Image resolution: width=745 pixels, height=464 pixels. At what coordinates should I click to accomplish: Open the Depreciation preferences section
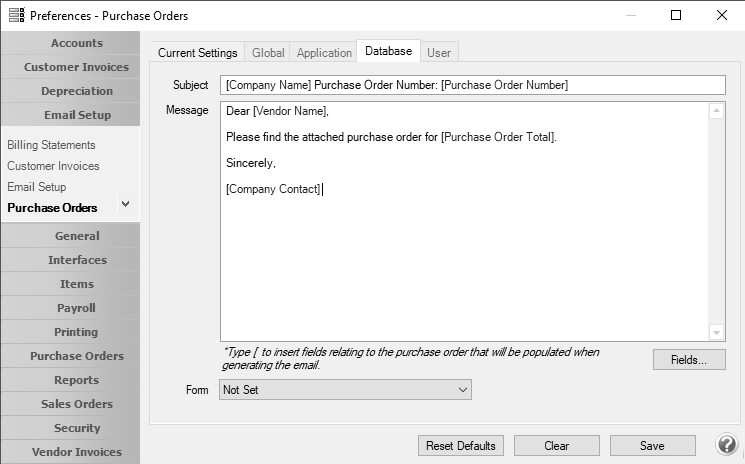pyautogui.click(x=77, y=91)
